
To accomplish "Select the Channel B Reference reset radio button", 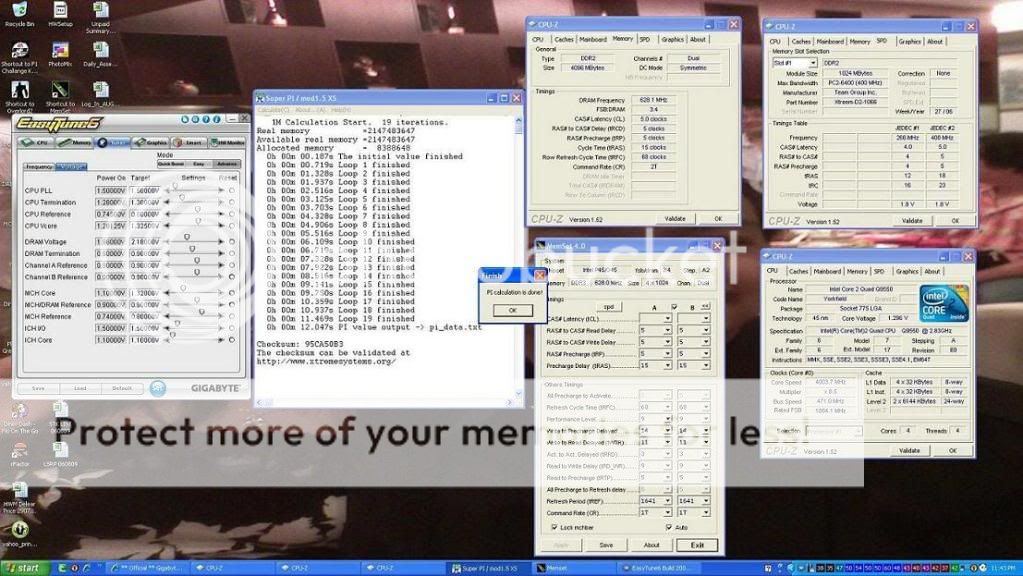I will click(x=232, y=277).
